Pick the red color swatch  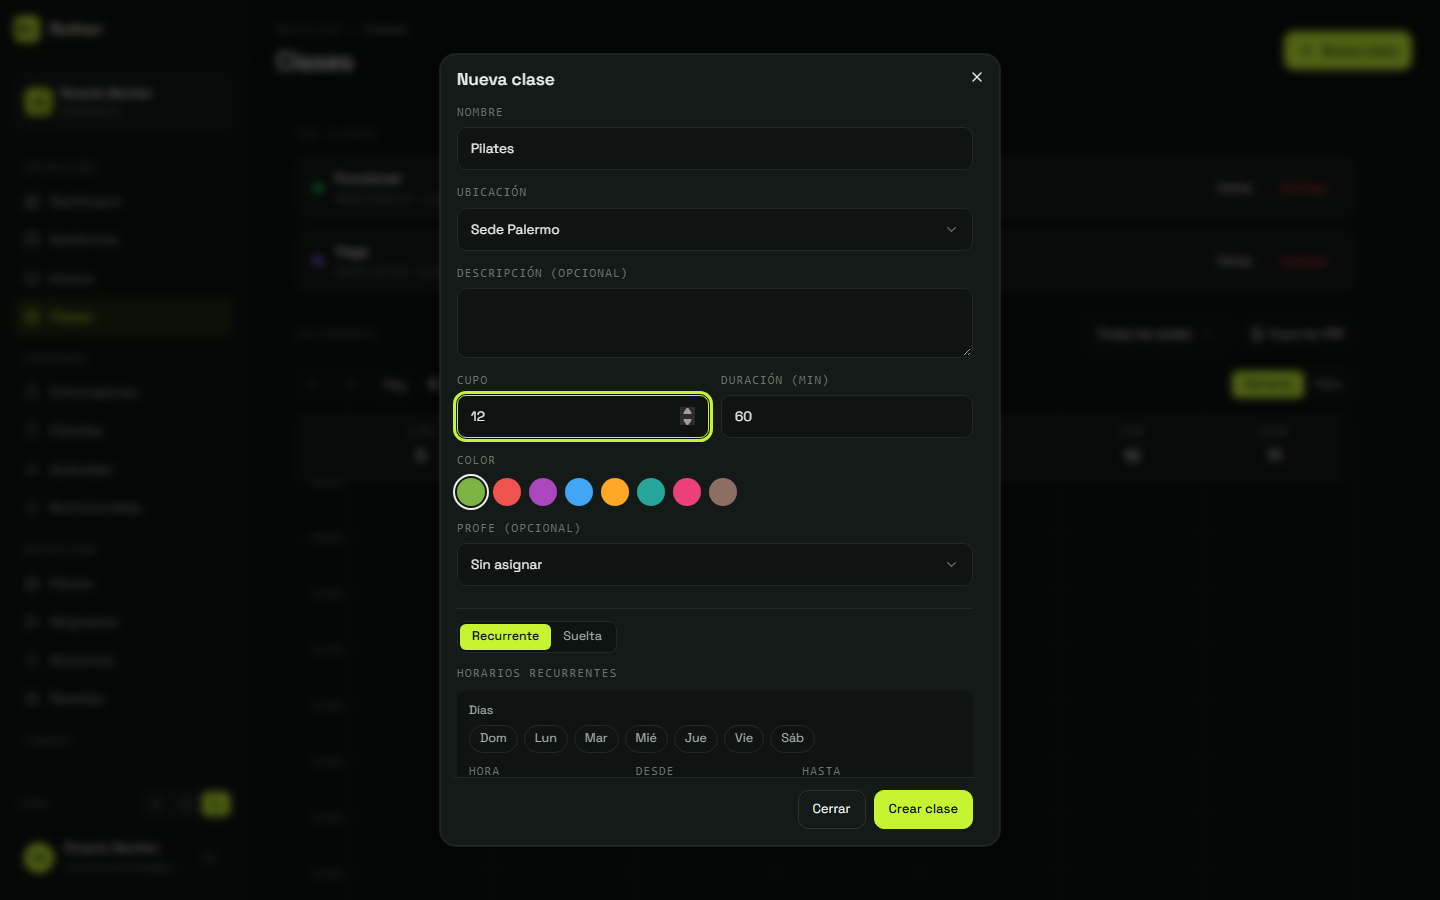coord(507,492)
